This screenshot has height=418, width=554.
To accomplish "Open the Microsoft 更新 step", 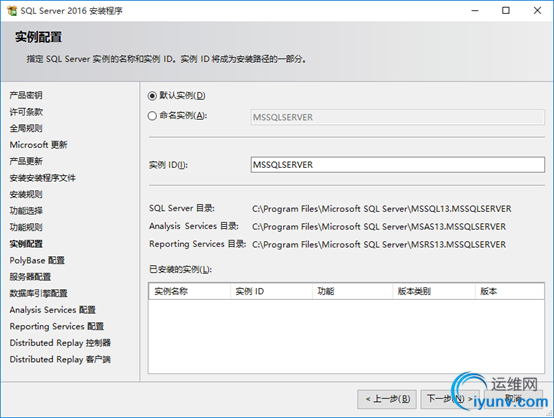I will coord(38,145).
